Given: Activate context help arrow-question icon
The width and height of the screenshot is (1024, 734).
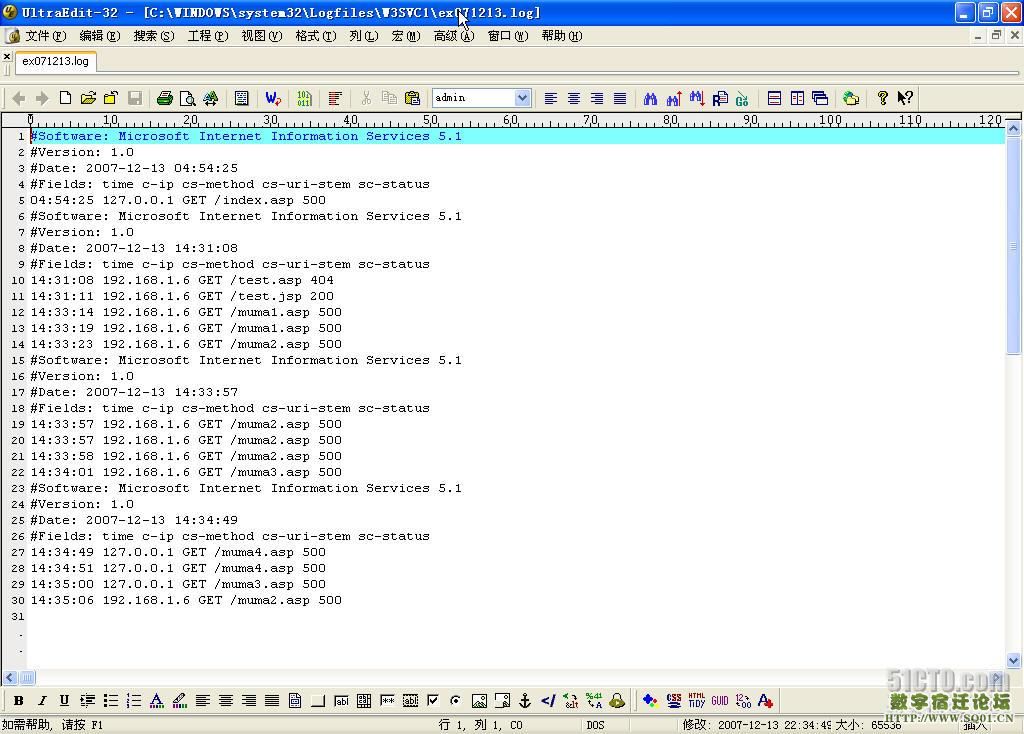Looking at the screenshot, I should [905, 98].
